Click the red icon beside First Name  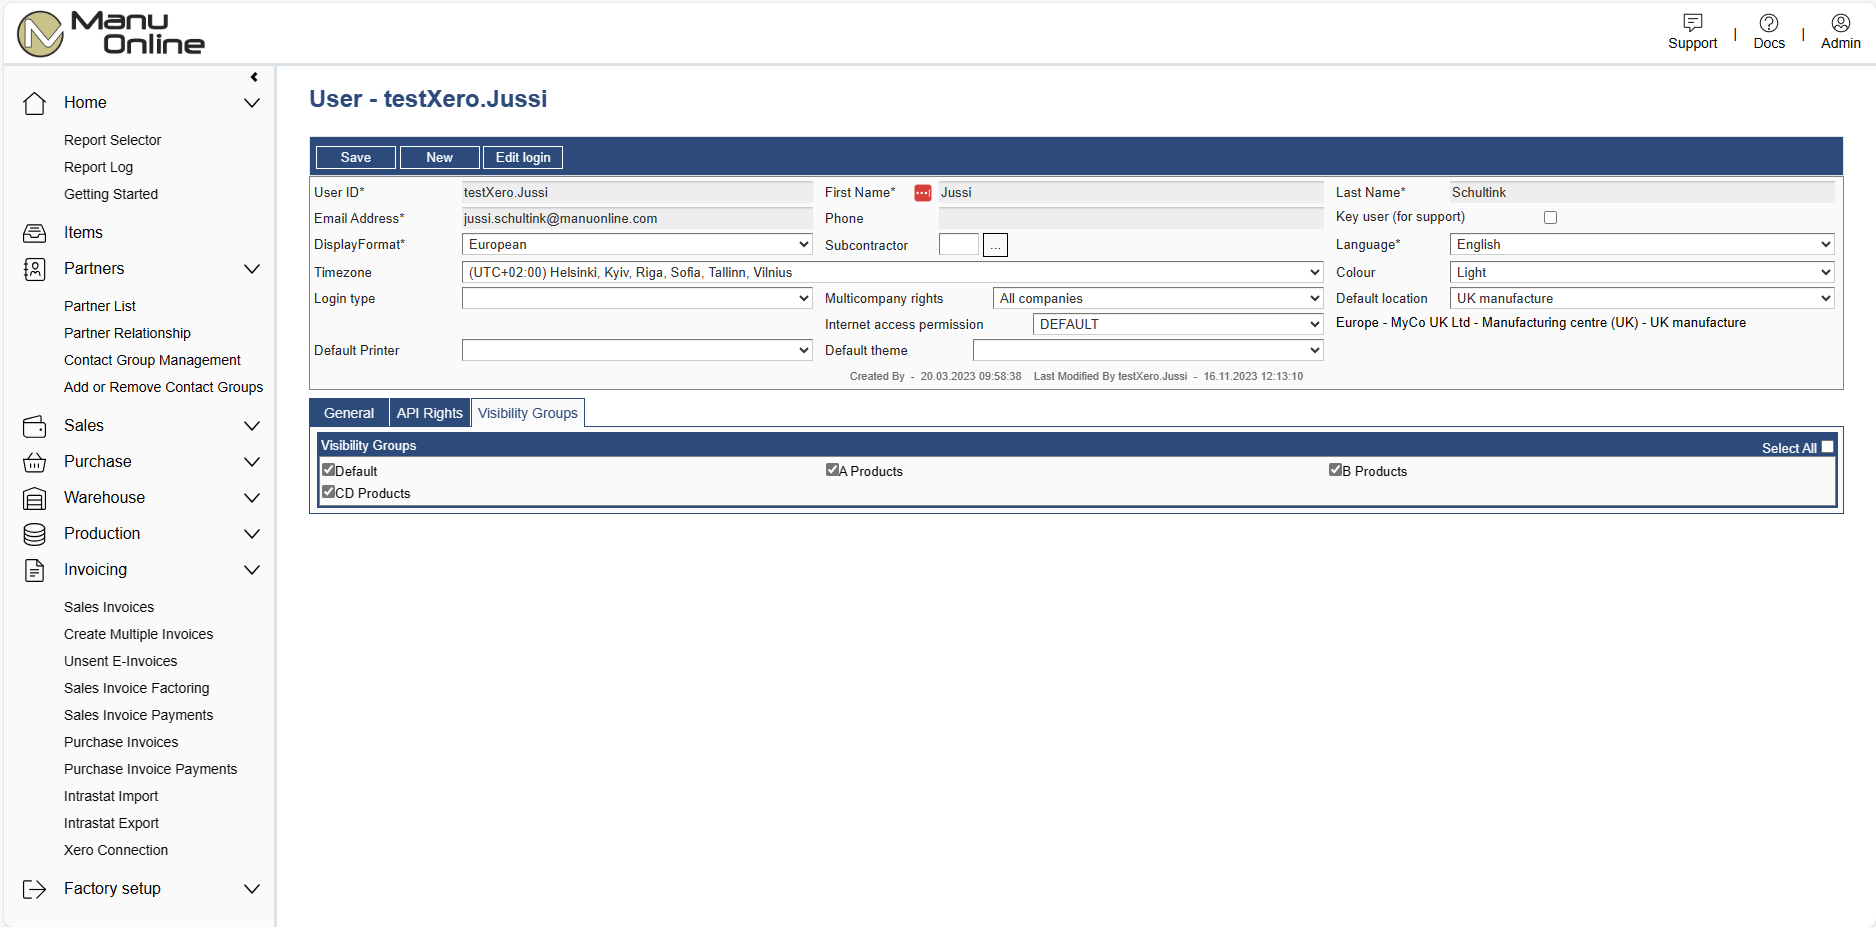[922, 193]
